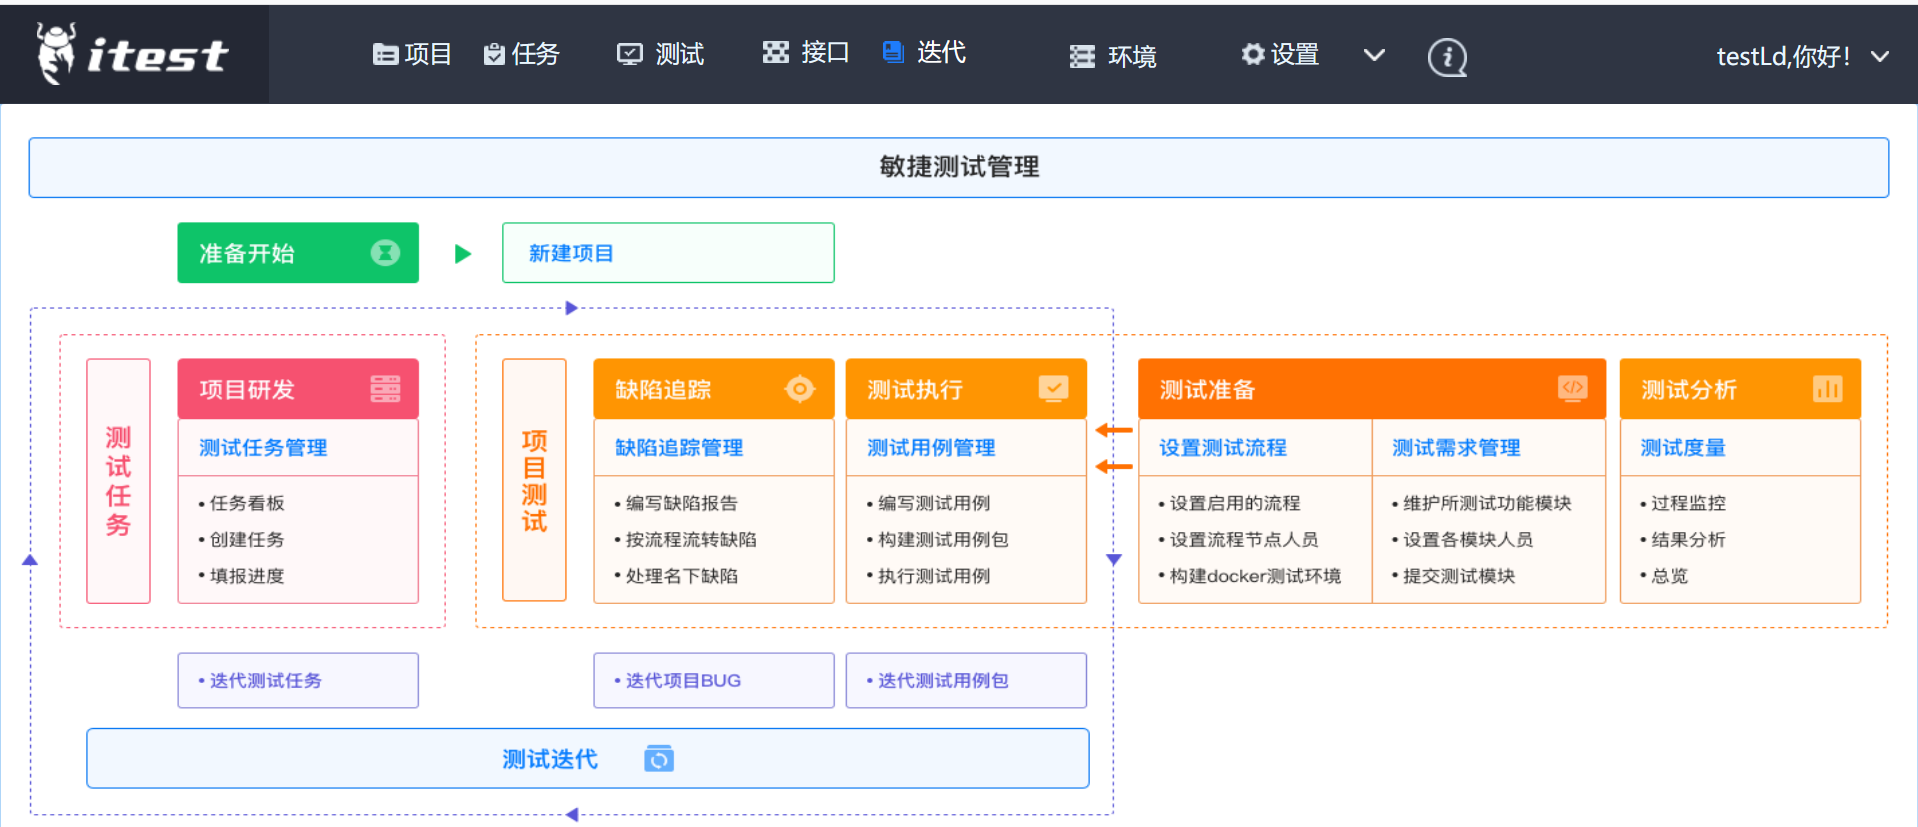Image resolution: width=1918 pixels, height=827 pixels.
Task: Click the refresh icon beside 测试迭代
Action: [659, 759]
